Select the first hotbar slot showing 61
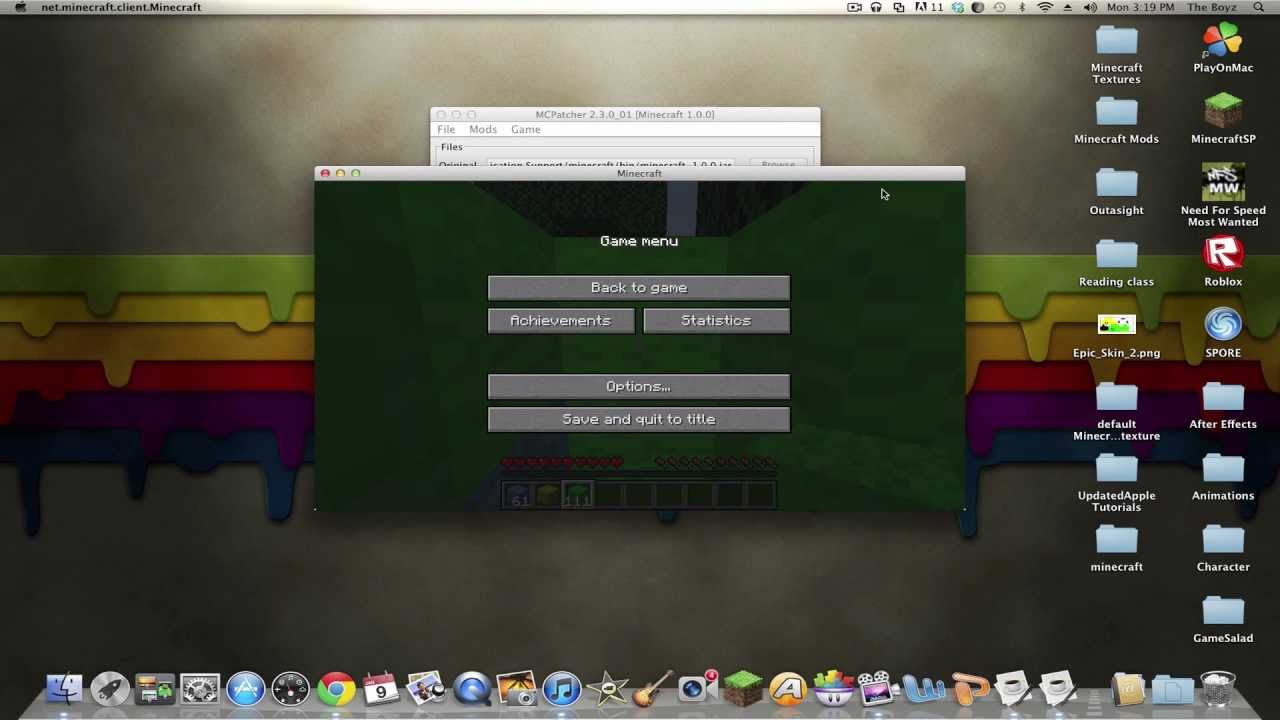Viewport: 1280px width, 720px height. click(517, 494)
